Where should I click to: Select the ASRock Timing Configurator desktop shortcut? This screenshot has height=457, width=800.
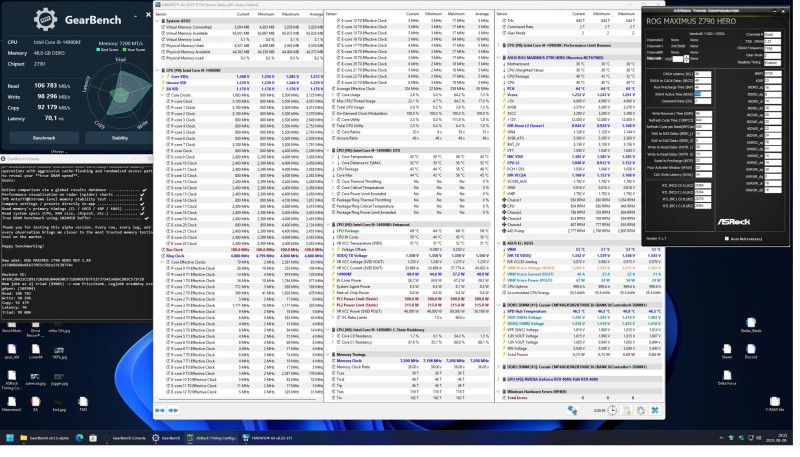12,380
